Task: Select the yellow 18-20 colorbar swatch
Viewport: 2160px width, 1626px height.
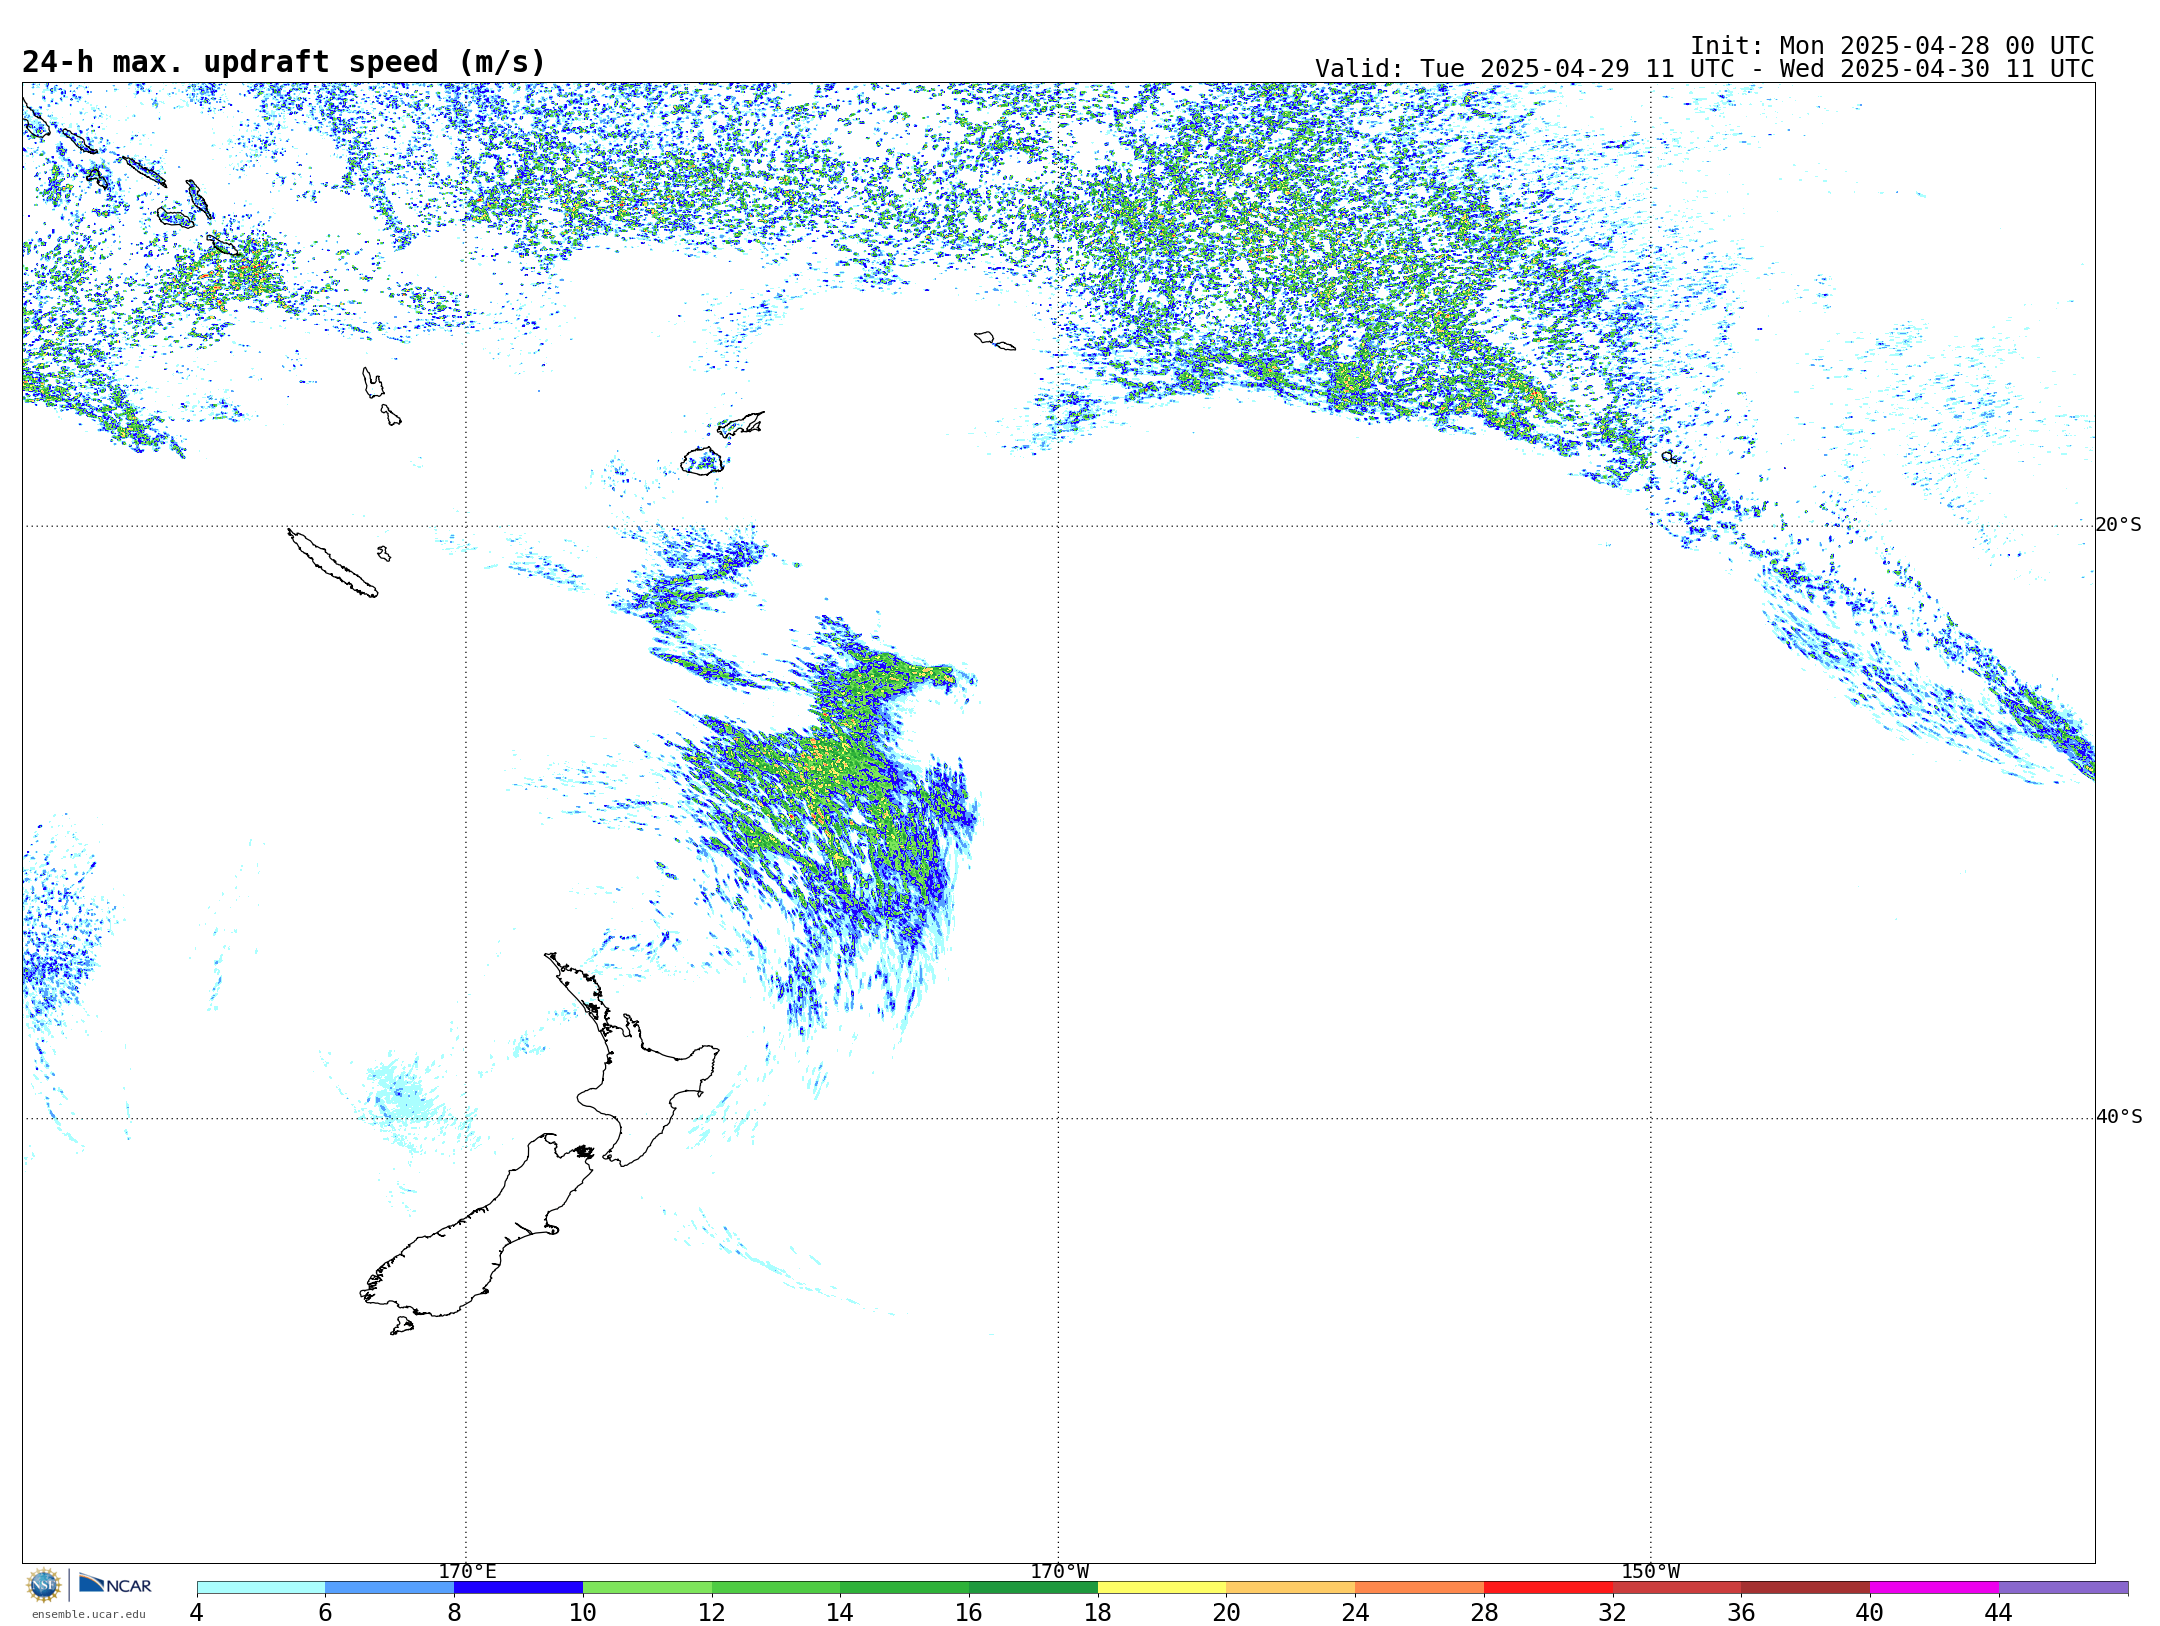Action: (1162, 1587)
